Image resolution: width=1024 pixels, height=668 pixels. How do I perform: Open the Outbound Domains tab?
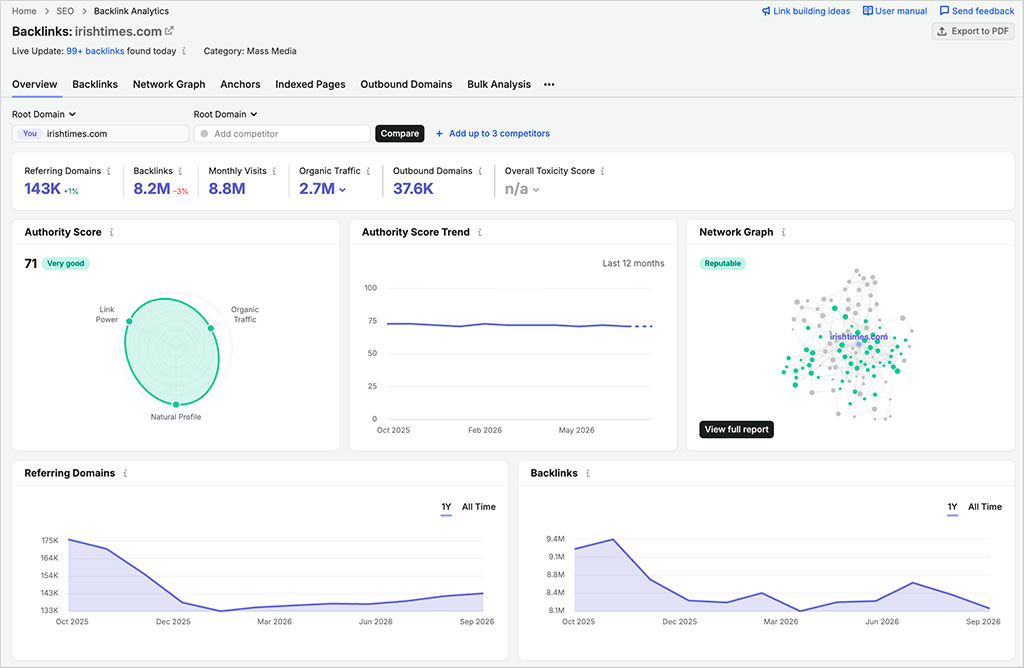click(x=406, y=84)
